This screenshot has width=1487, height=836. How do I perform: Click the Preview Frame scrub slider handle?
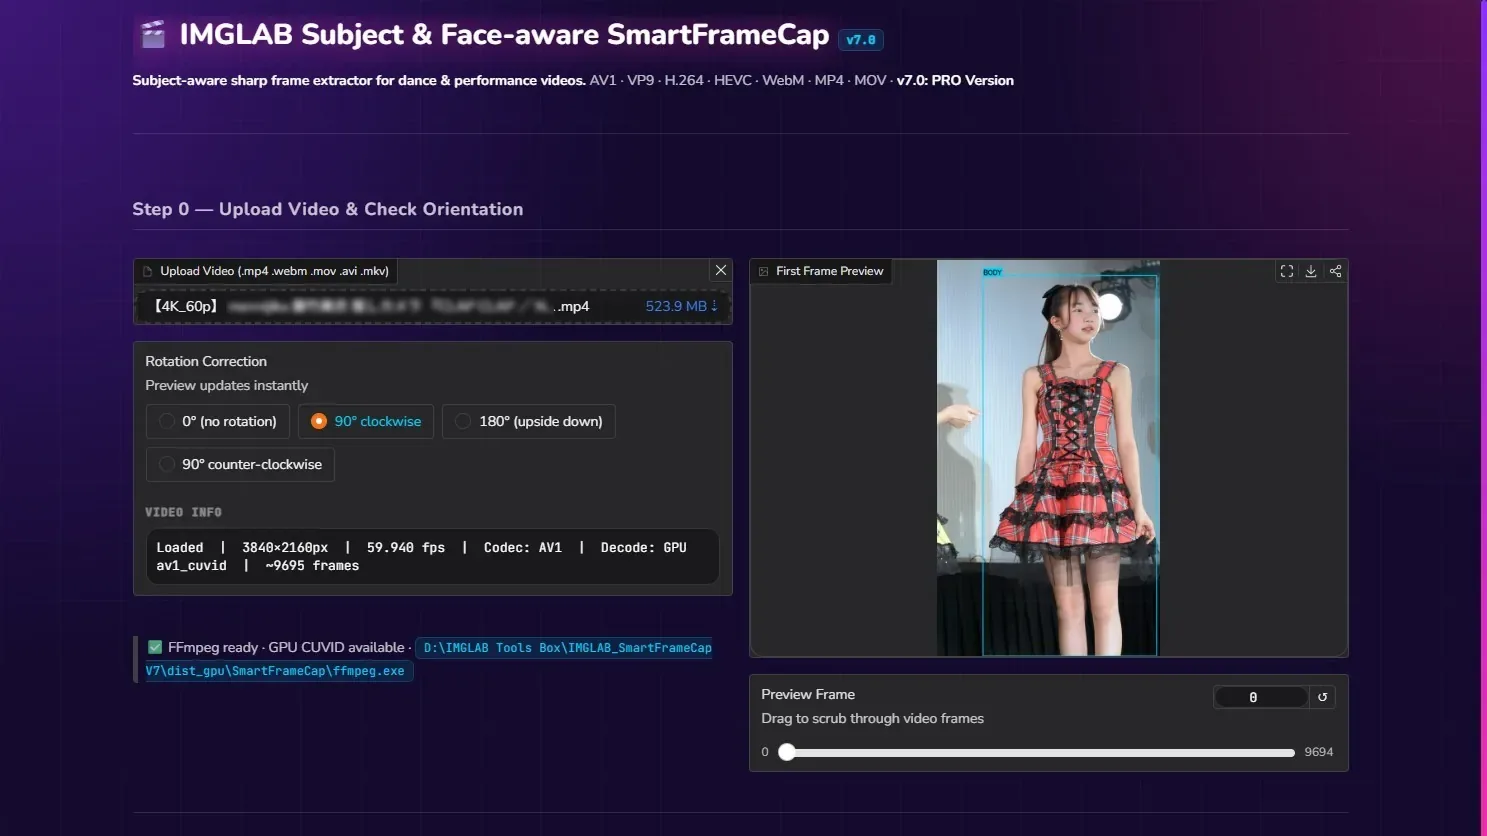click(787, 752)
